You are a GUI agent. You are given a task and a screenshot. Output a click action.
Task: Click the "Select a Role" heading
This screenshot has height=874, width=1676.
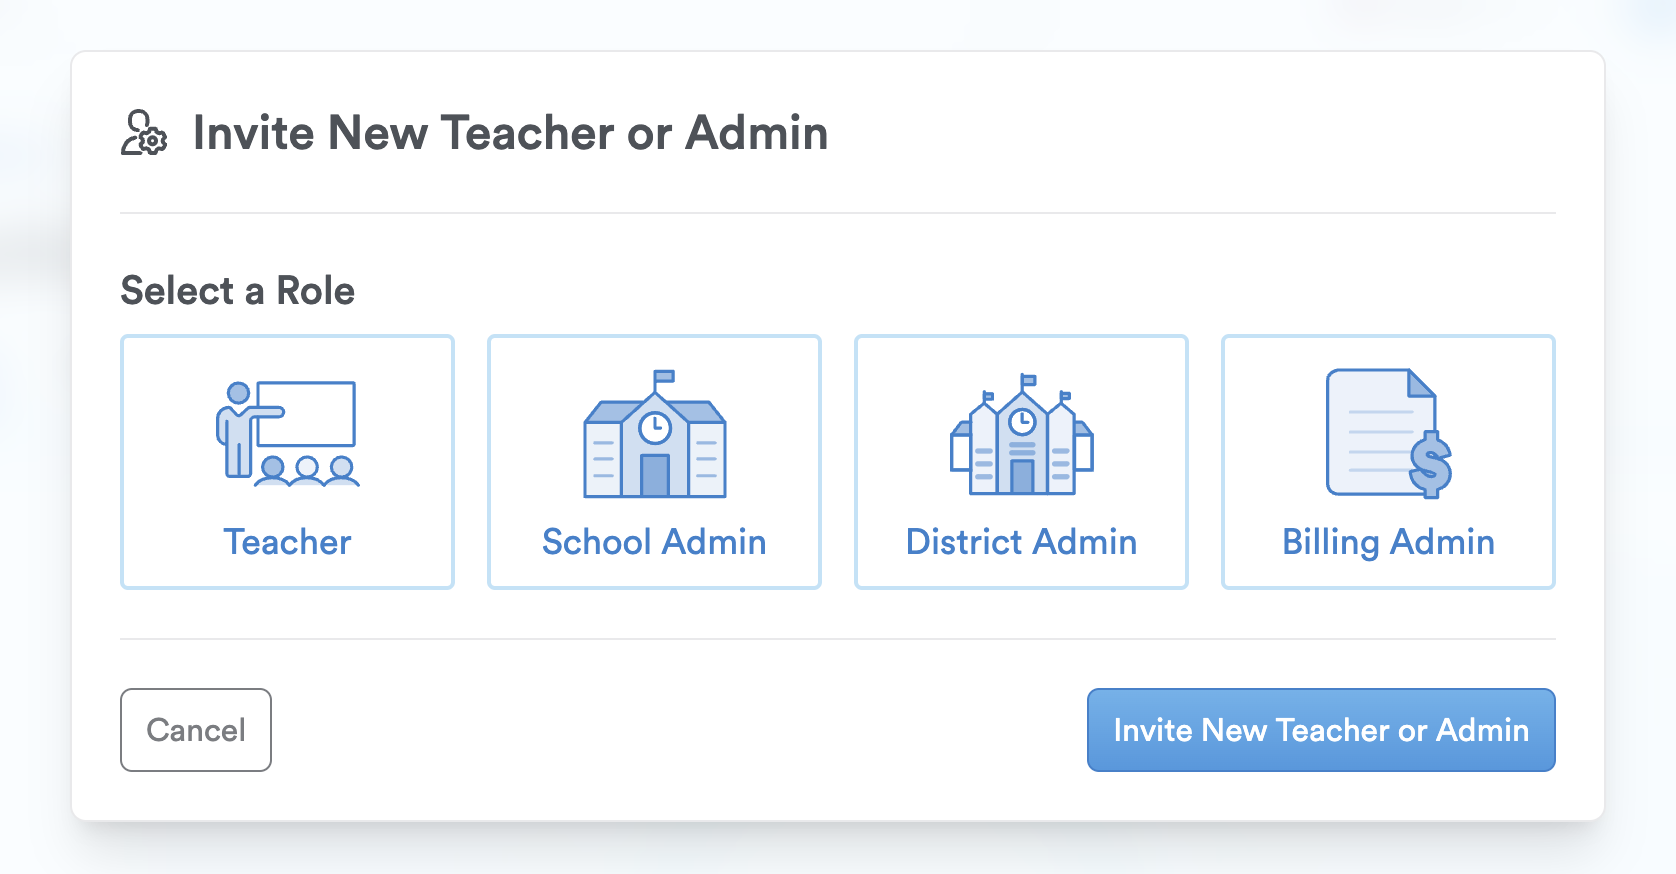click(x=238, y=291)
